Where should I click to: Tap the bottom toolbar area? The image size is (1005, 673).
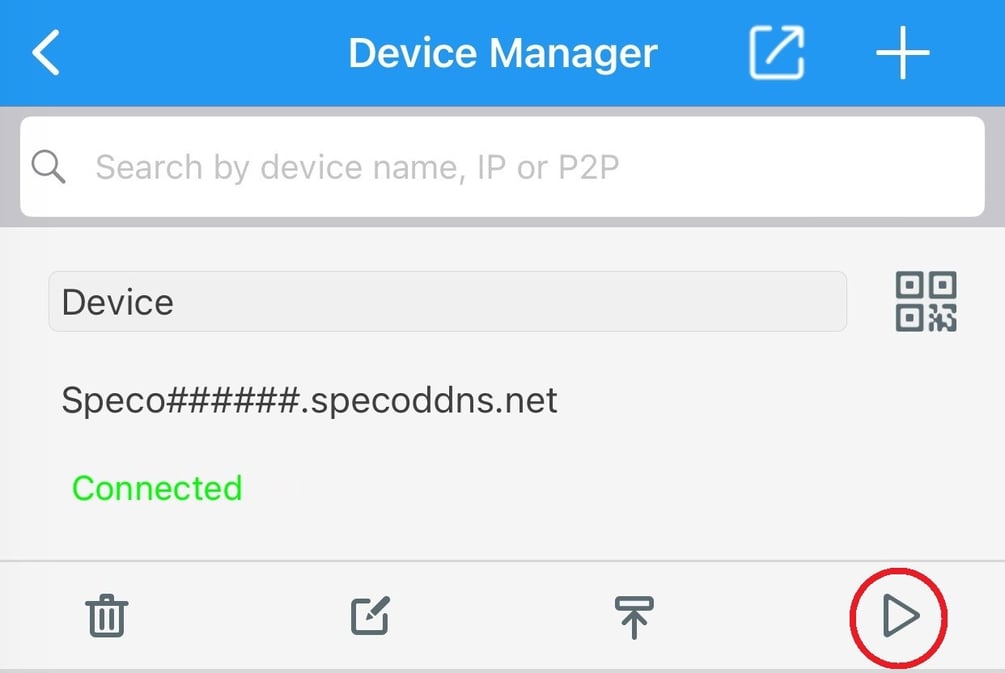[x=502, y=617]
